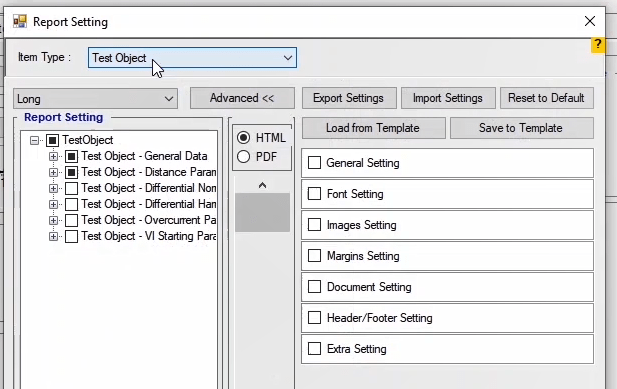Screen dimensions: 617x389
Task: Expand Test Object - Differential Nom node
Action: pos(53,188)
